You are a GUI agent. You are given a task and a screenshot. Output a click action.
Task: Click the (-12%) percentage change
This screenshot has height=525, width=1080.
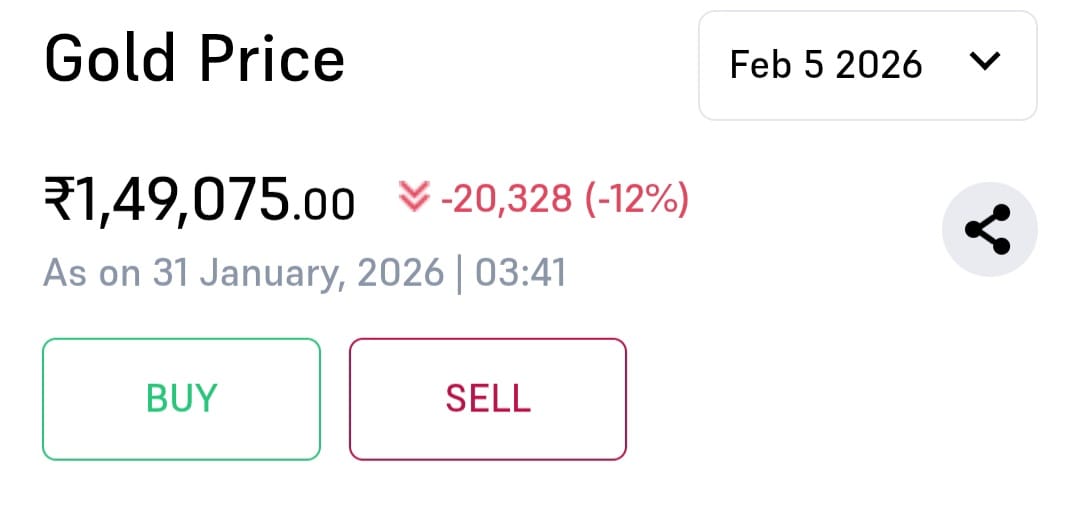tap(635, 199)
